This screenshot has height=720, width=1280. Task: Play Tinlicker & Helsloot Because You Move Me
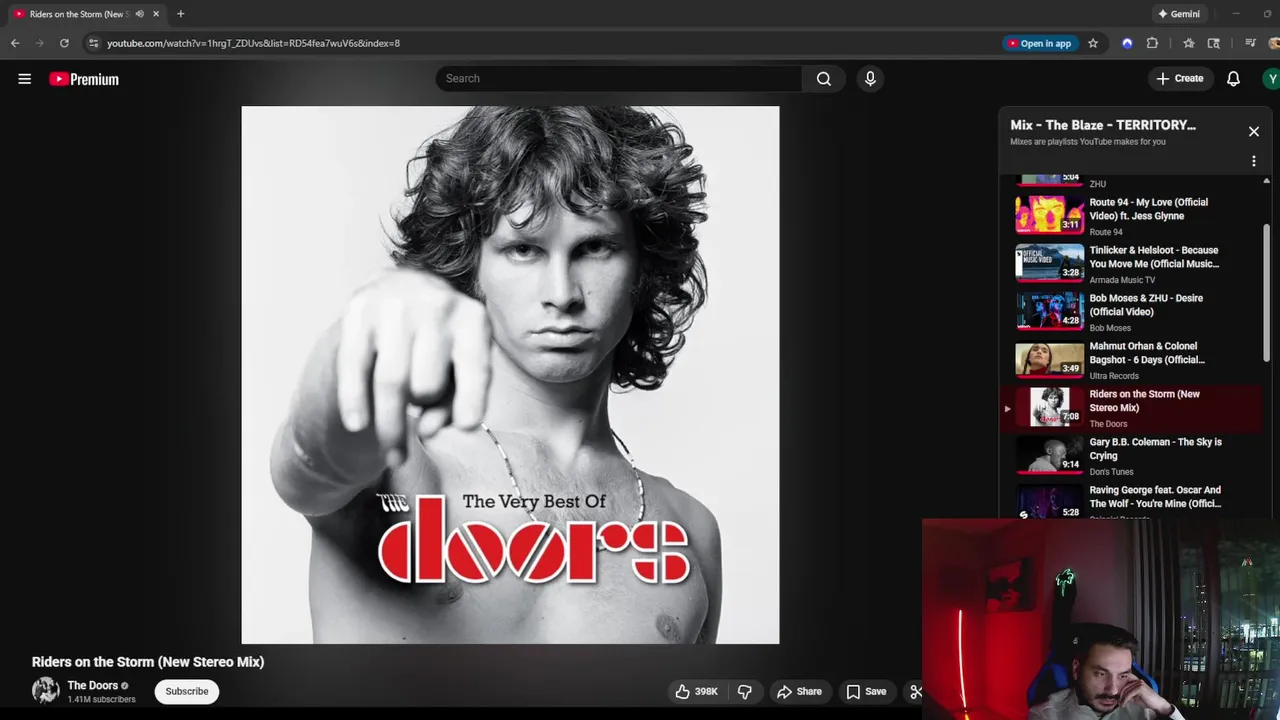click(x=1133, y=264)
